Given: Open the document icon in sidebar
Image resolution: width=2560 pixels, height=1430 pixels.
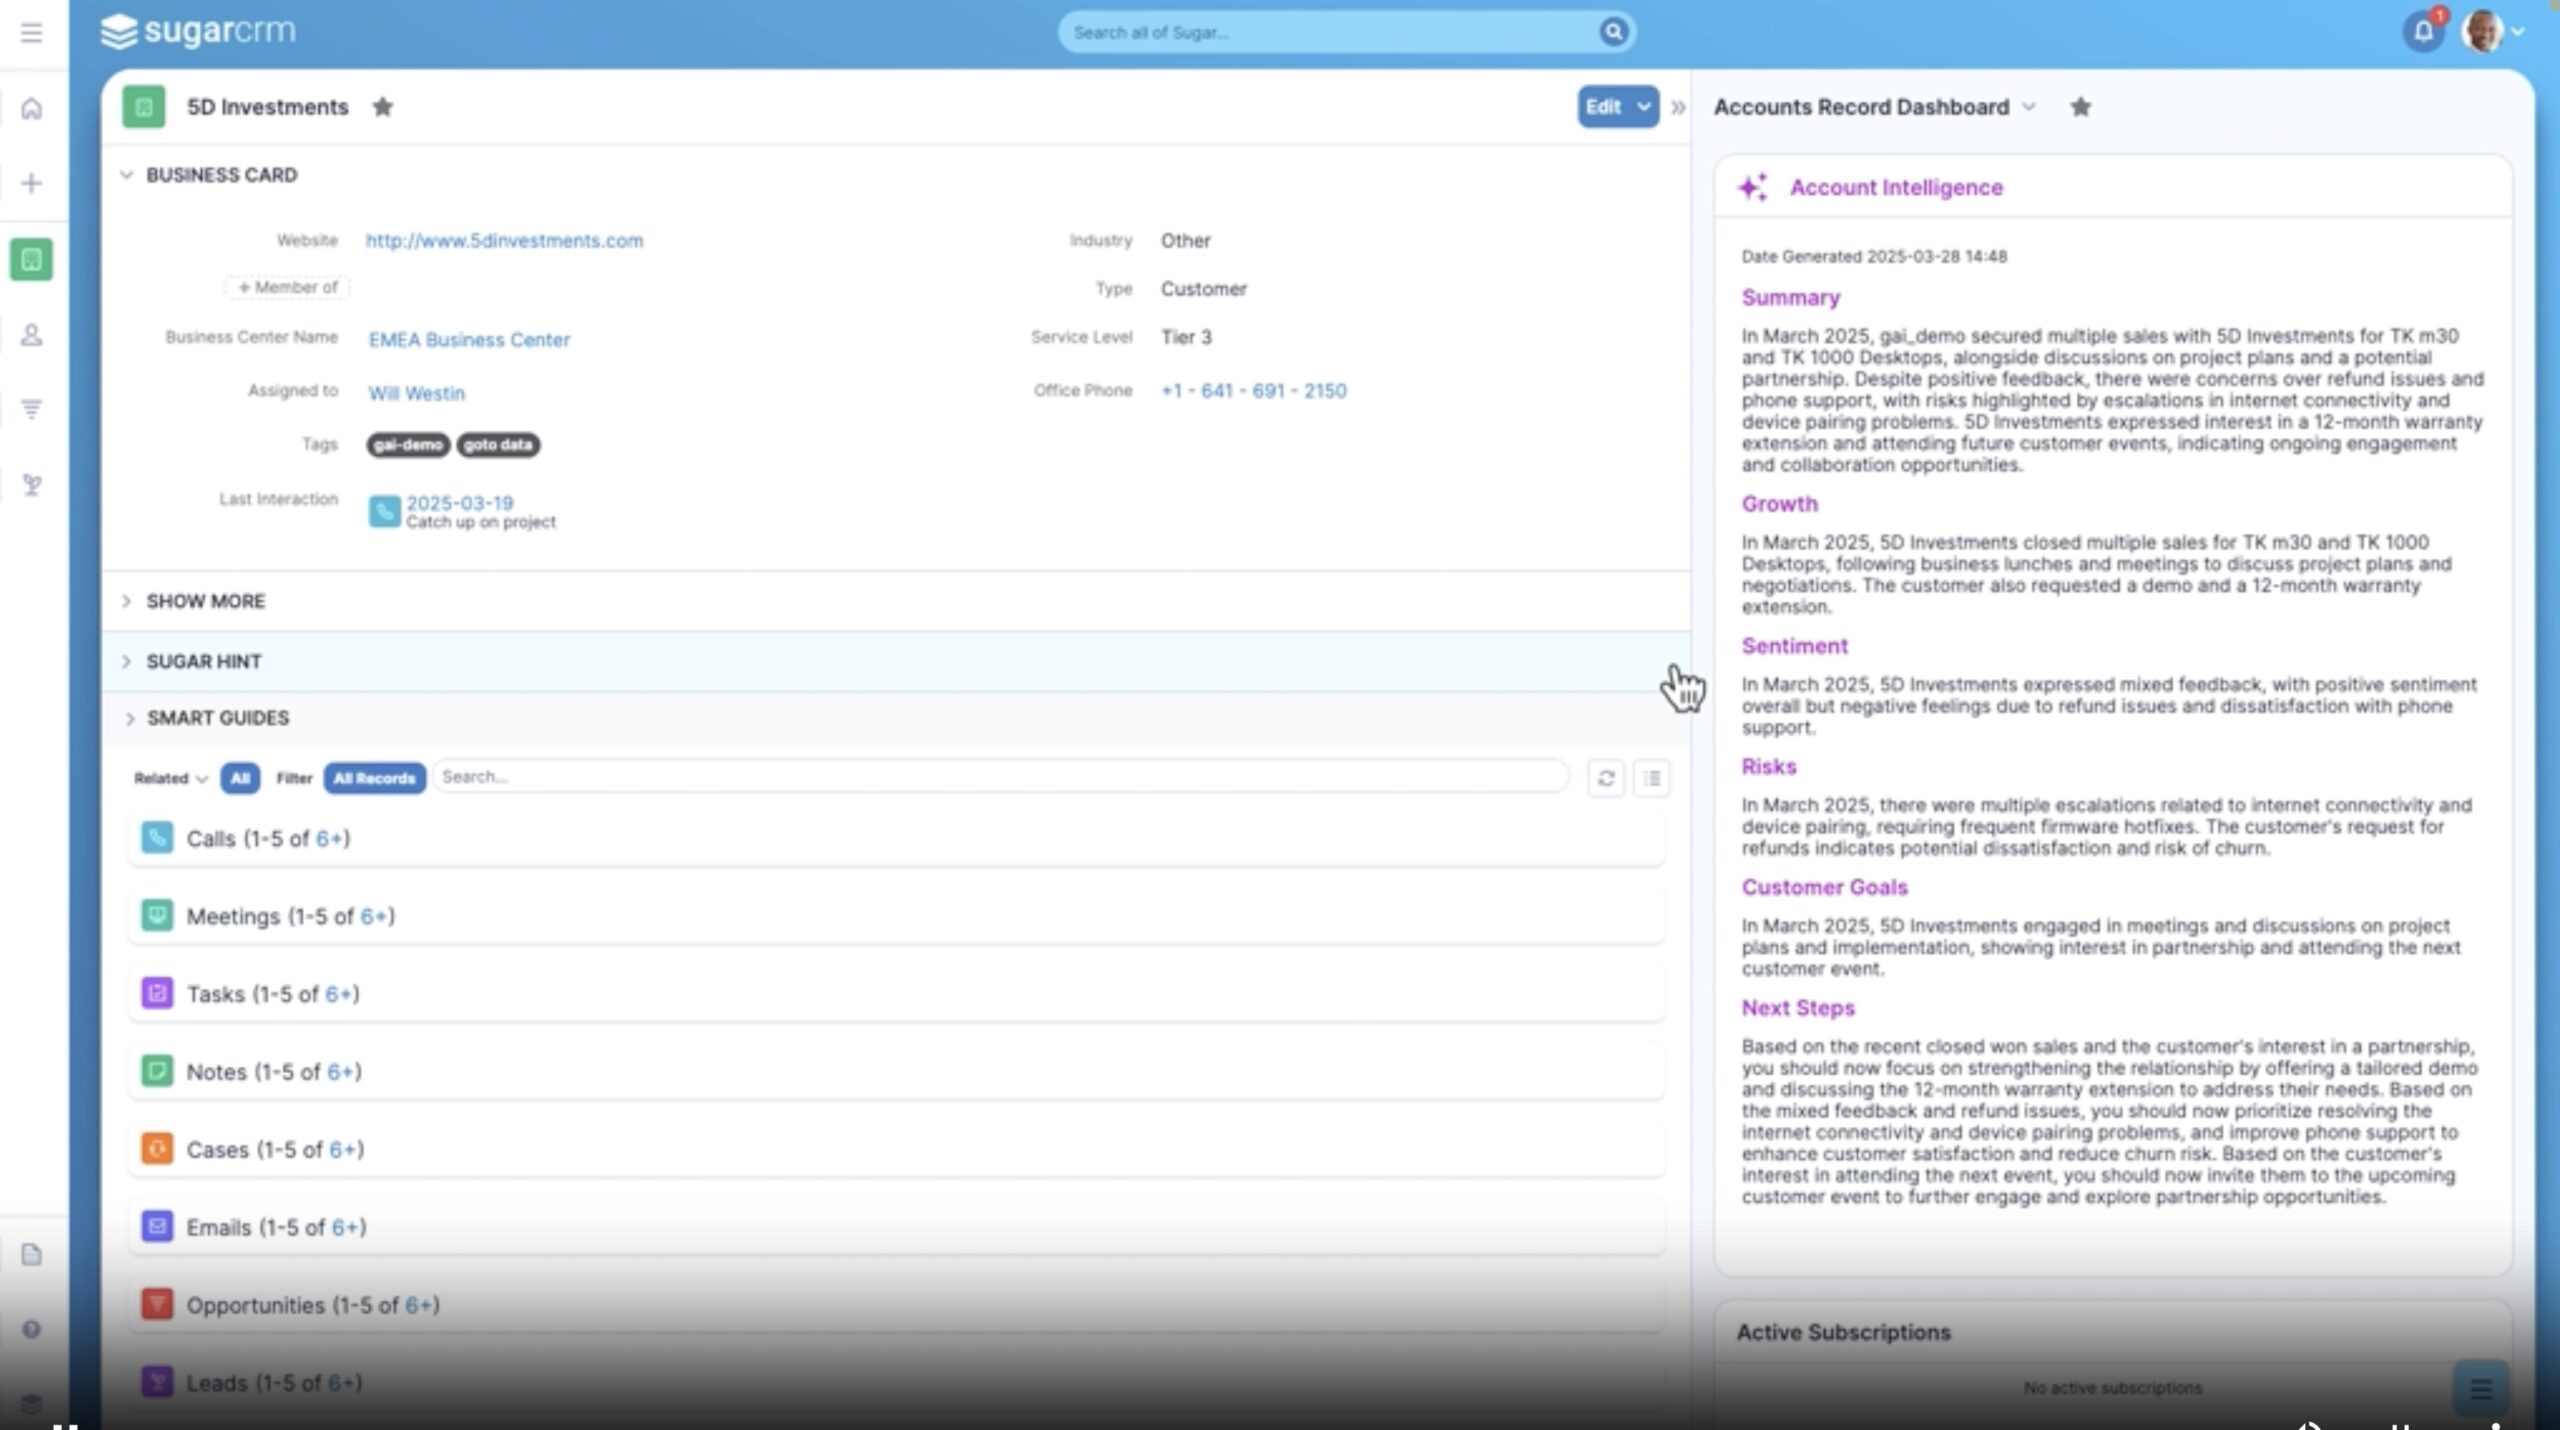Looking at the screenshot, I should pos(32,1254).
